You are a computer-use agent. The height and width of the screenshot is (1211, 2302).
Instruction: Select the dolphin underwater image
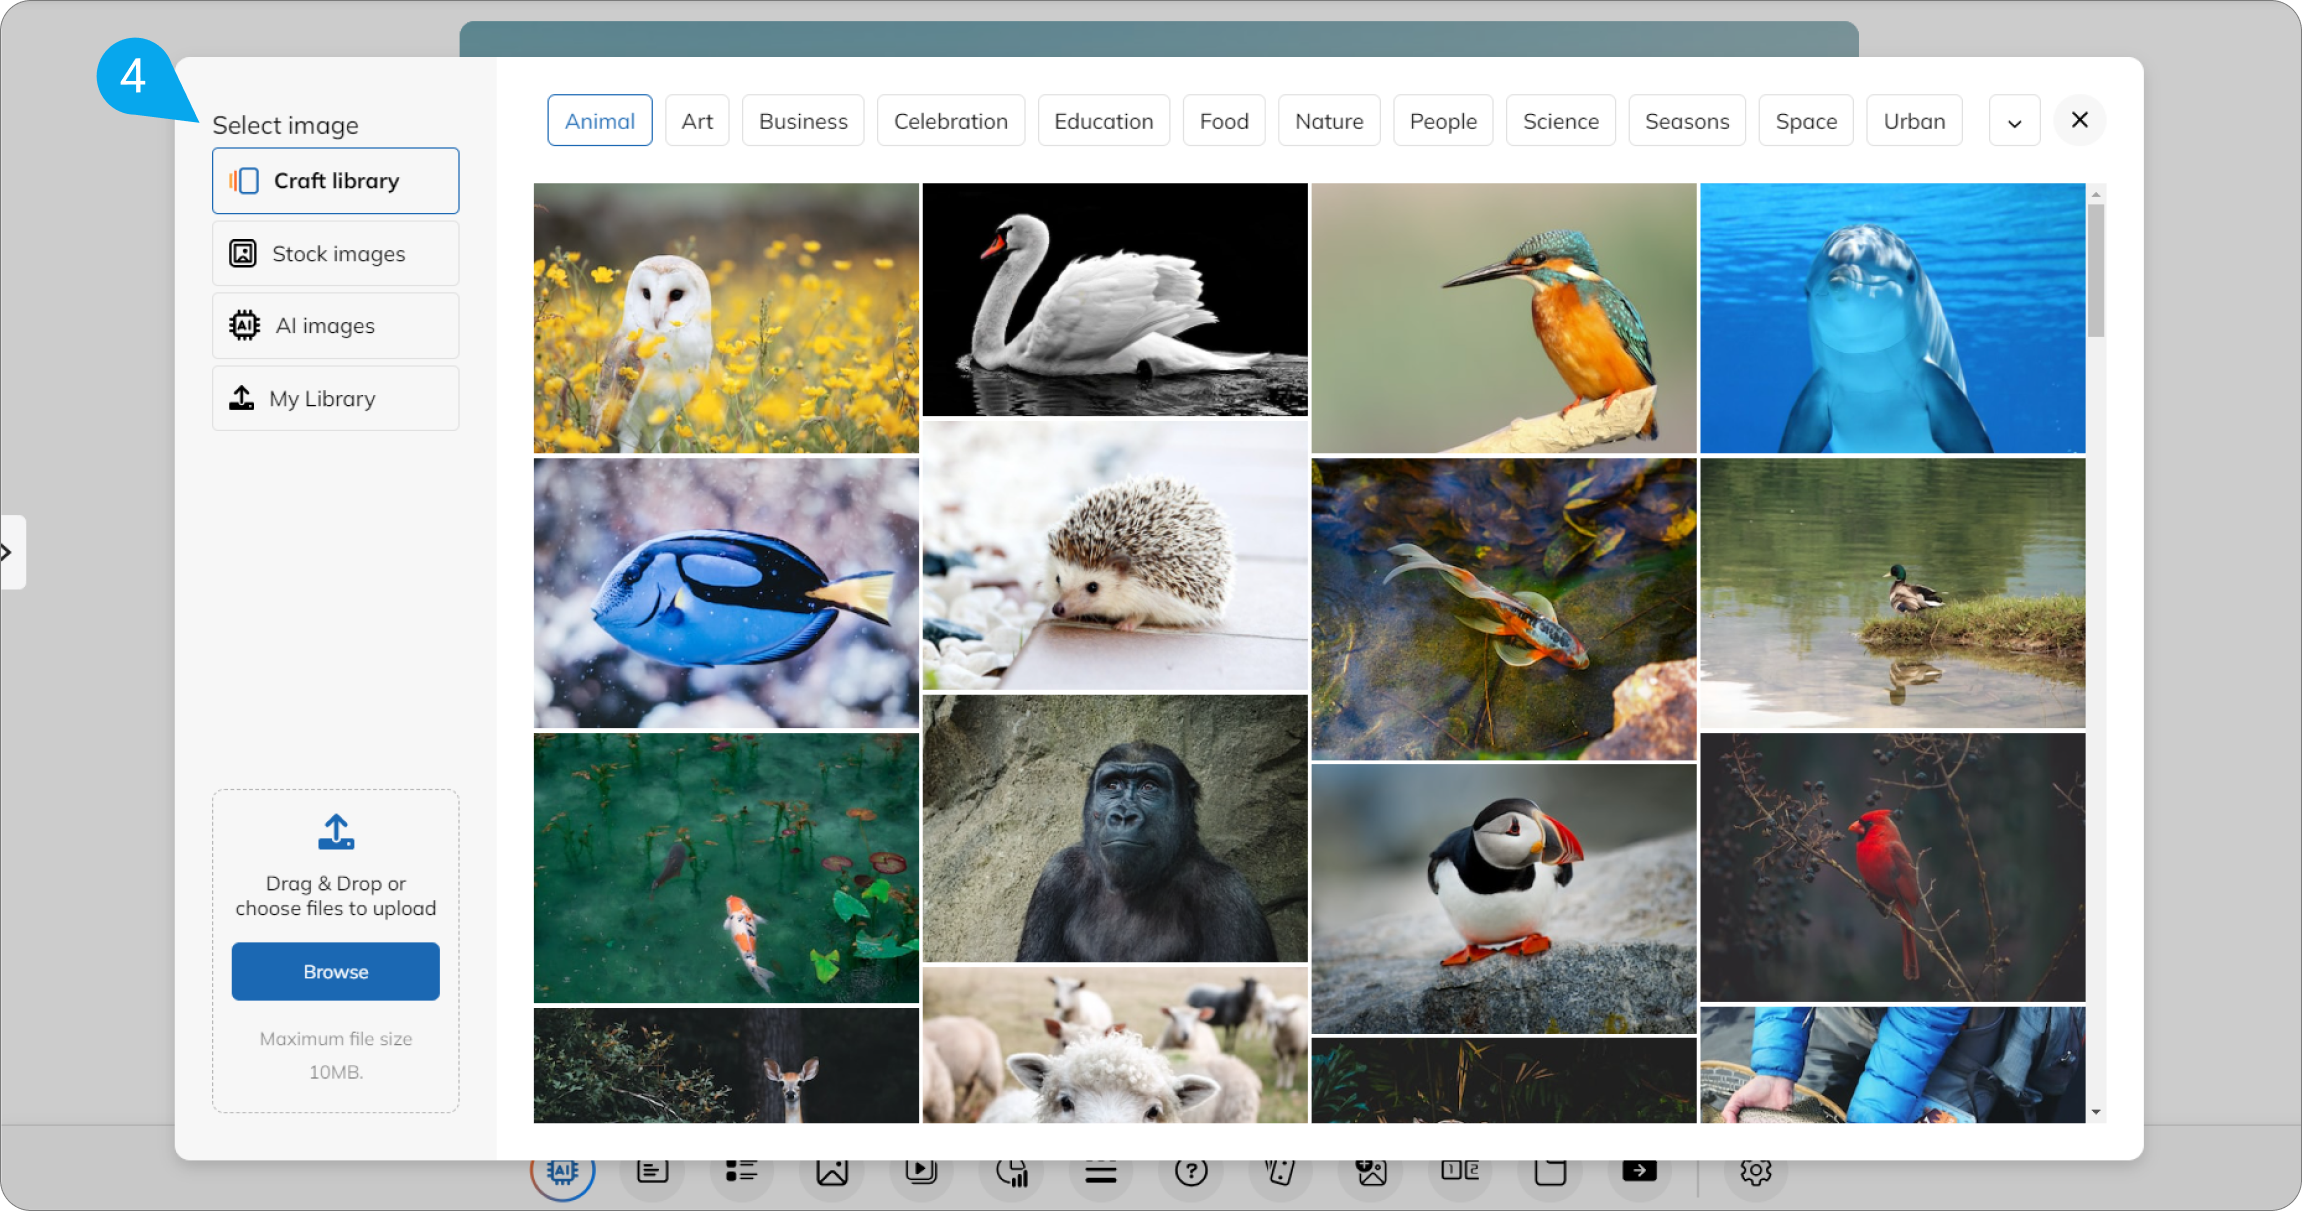(x=1893, y=318)
